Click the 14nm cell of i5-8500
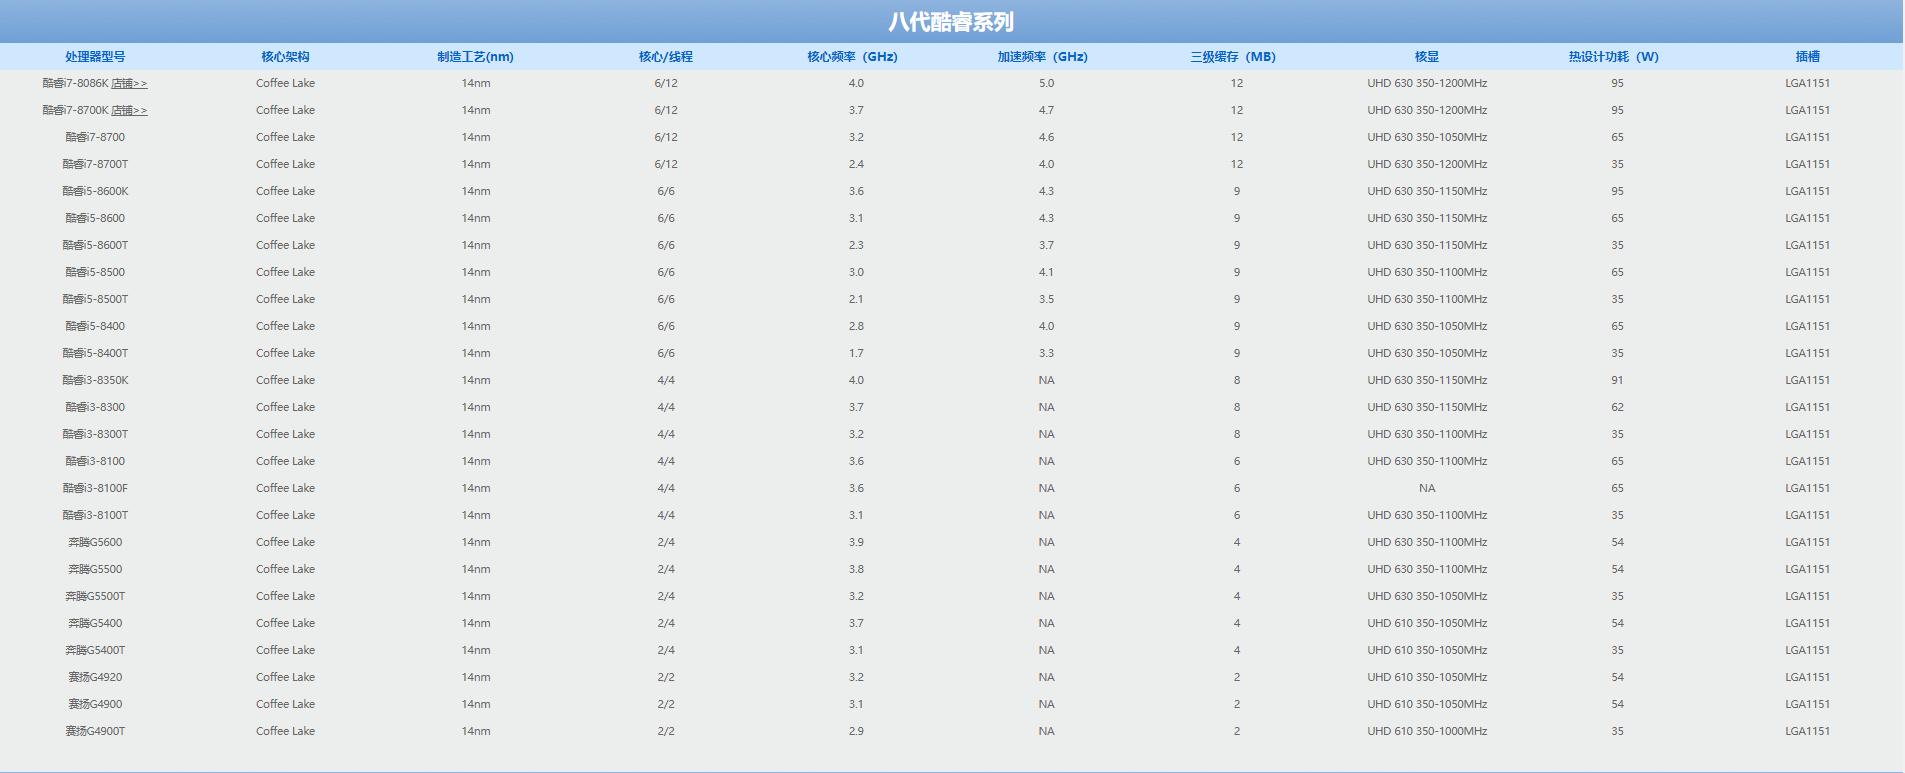This screenshot has height=773, width=1905. (476, 272)
